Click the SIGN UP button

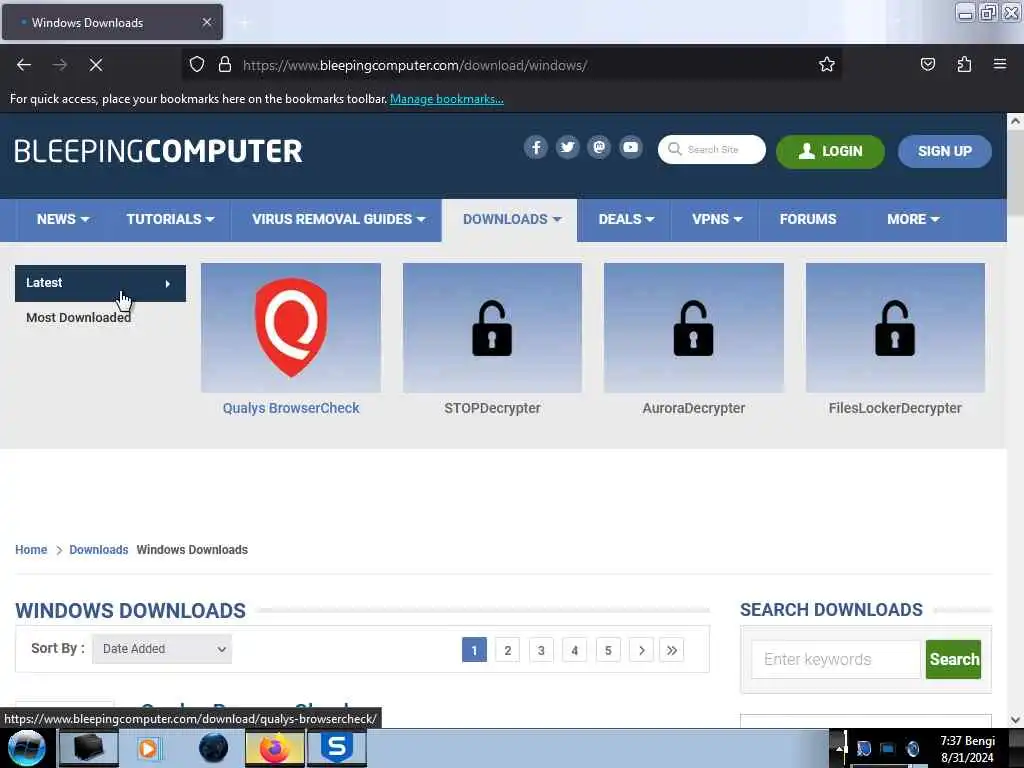click(x=944, y=151)
